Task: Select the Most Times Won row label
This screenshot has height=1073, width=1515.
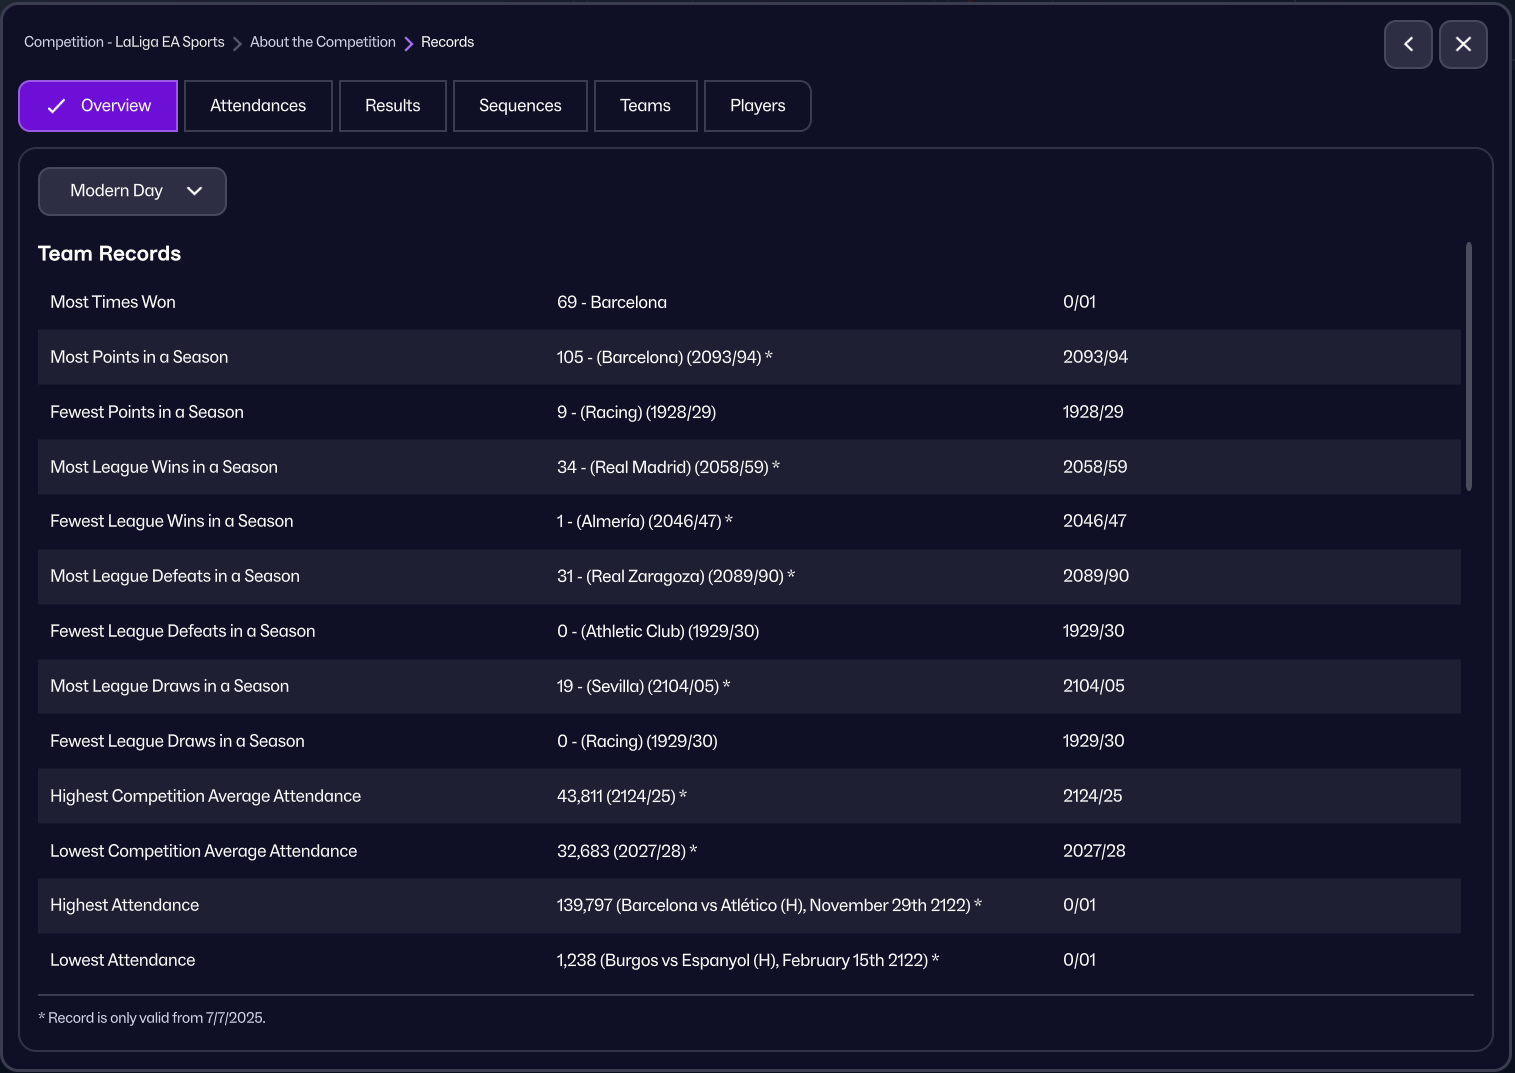Action: 113,302
